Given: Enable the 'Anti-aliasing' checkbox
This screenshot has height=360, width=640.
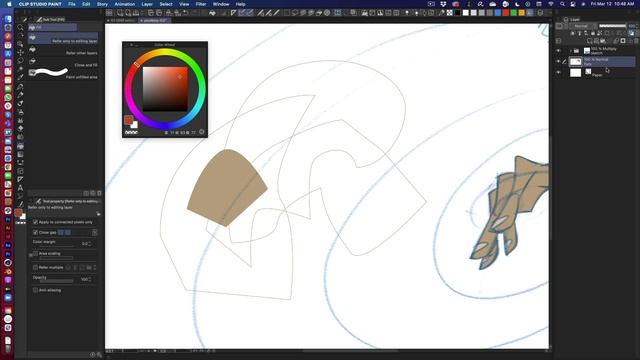Looking at the screenshot, I should click(x=35, y=290).
